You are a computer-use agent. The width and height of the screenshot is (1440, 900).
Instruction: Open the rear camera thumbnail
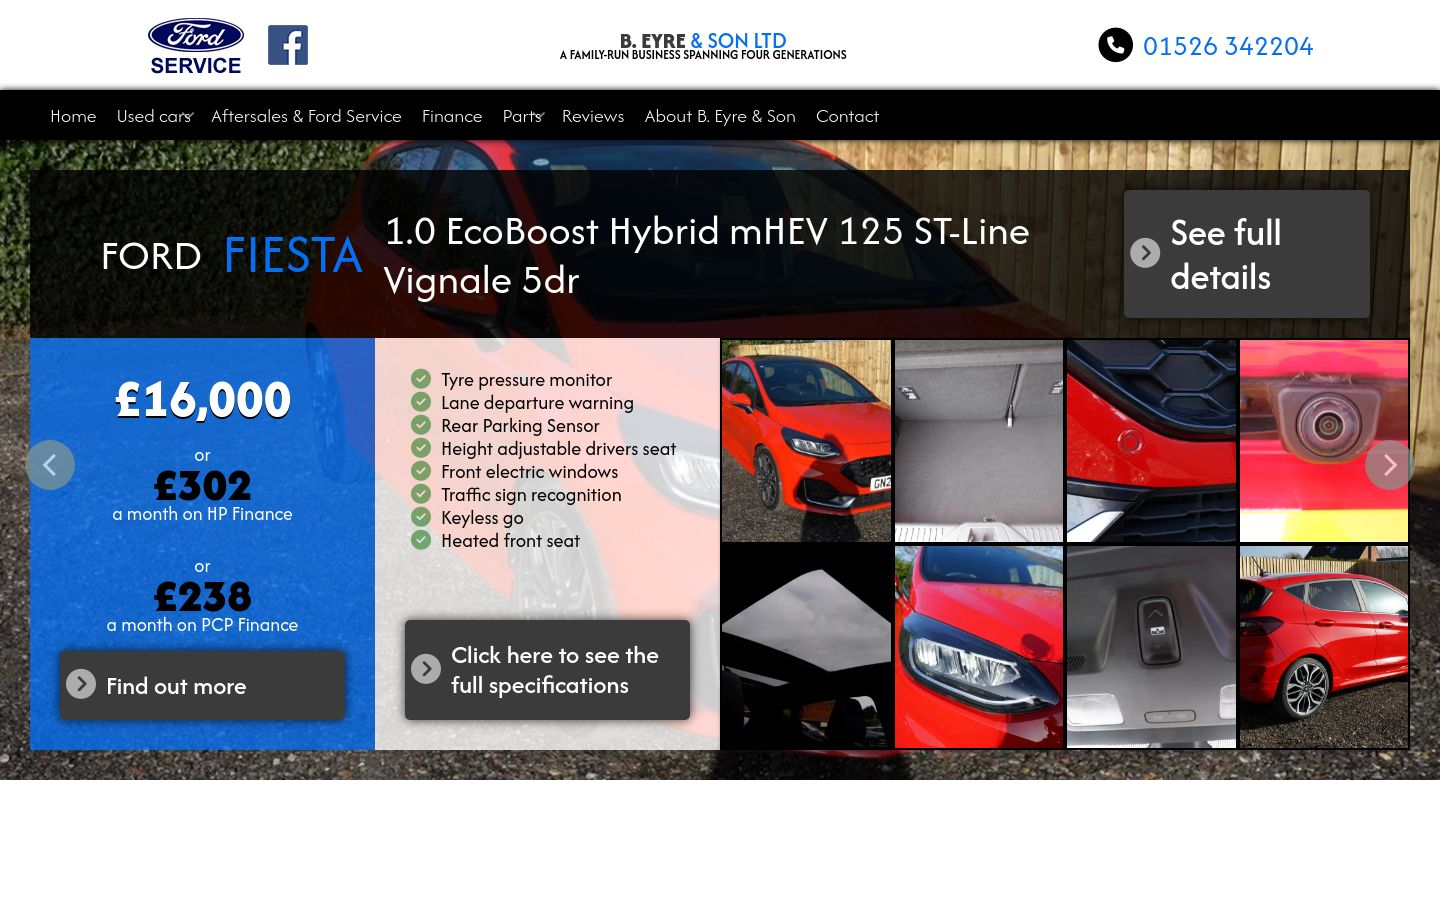click(1324, 441)
